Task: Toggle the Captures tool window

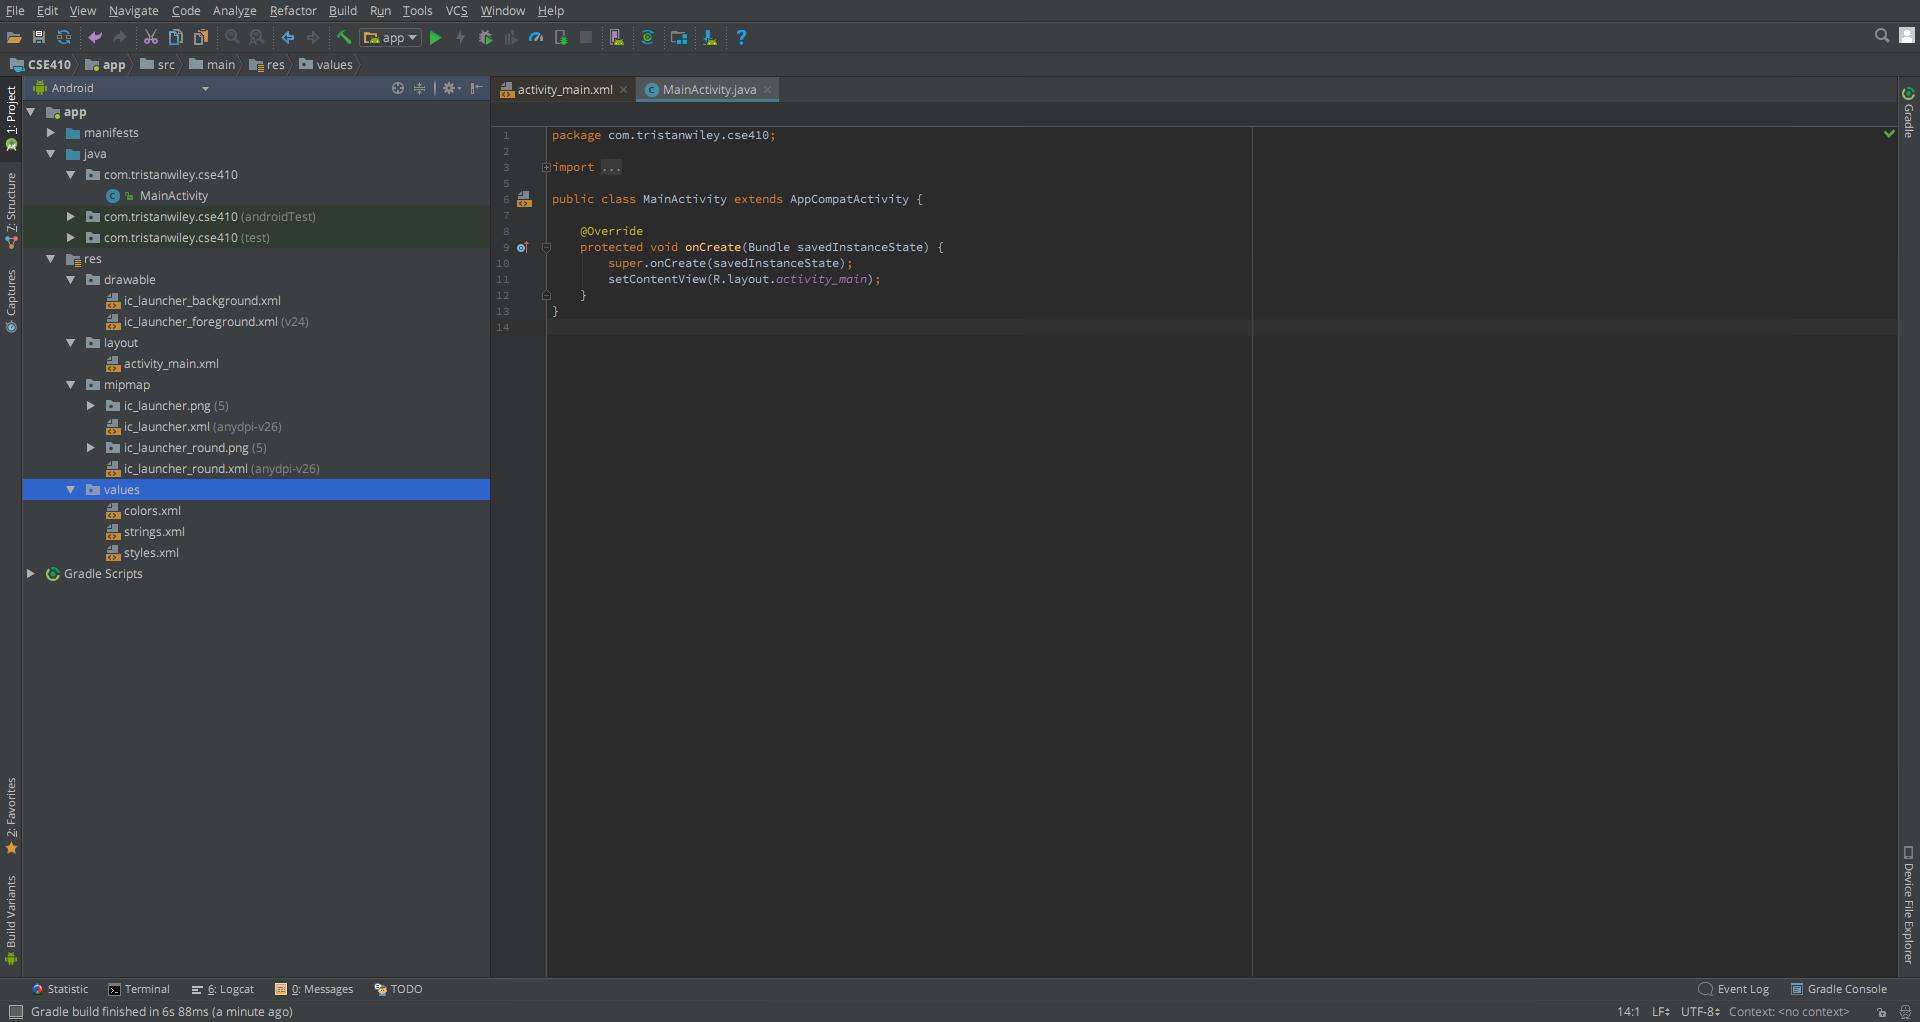Action: pos(11,300)
